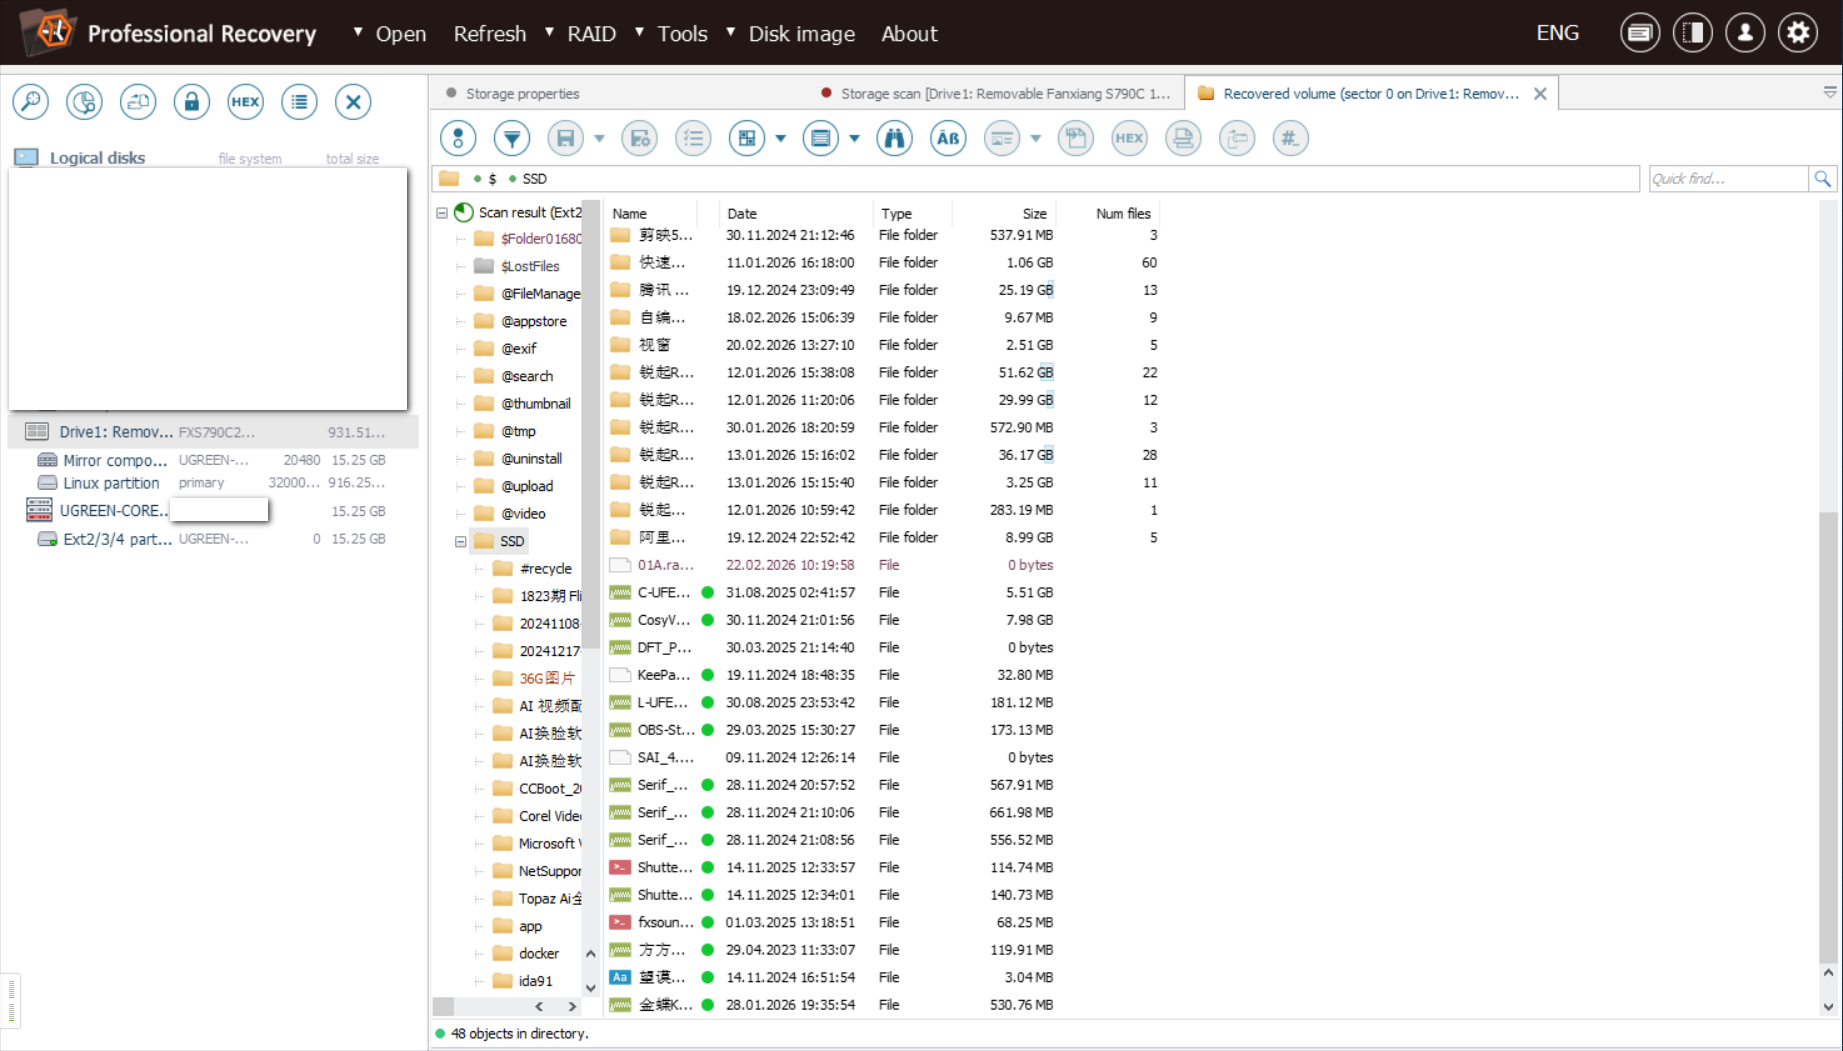Click the HEX viewer icon in left toolbar
The width and height of the screenshot is (1843, 1051).
pyautogui.click(x=245, y=102)
